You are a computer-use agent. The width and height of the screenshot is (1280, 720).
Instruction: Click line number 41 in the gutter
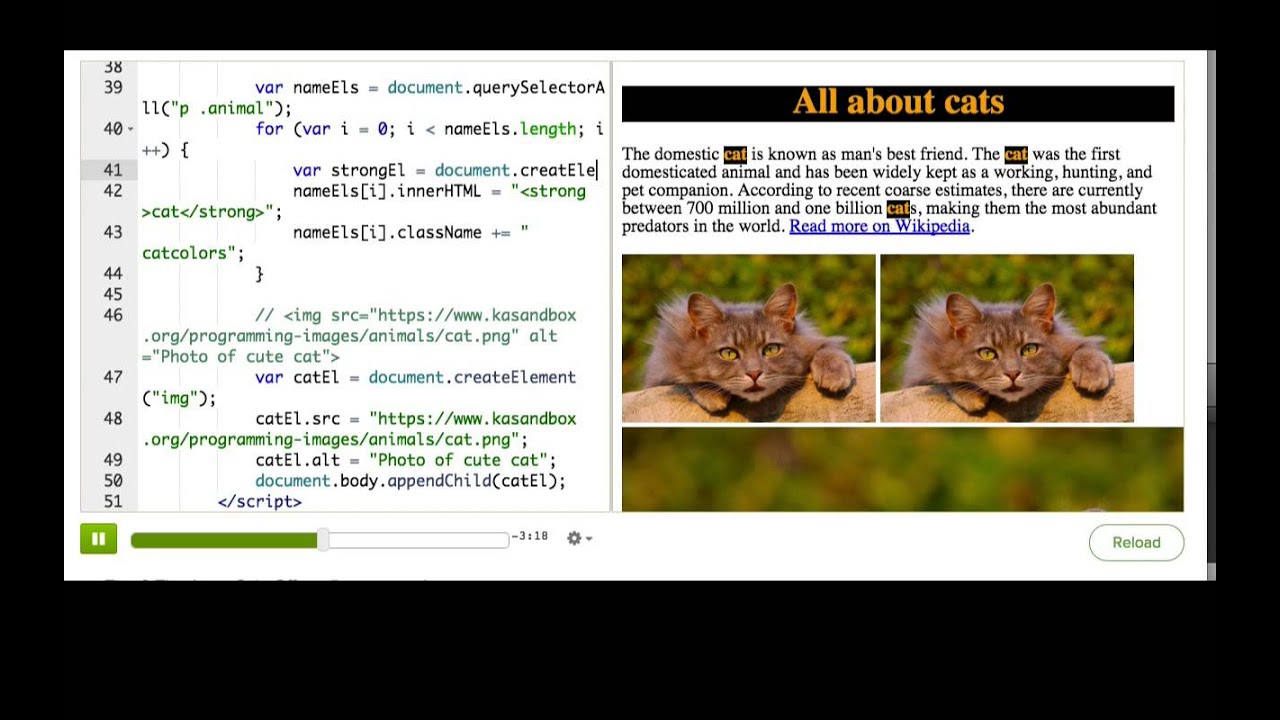click(112, 170)
